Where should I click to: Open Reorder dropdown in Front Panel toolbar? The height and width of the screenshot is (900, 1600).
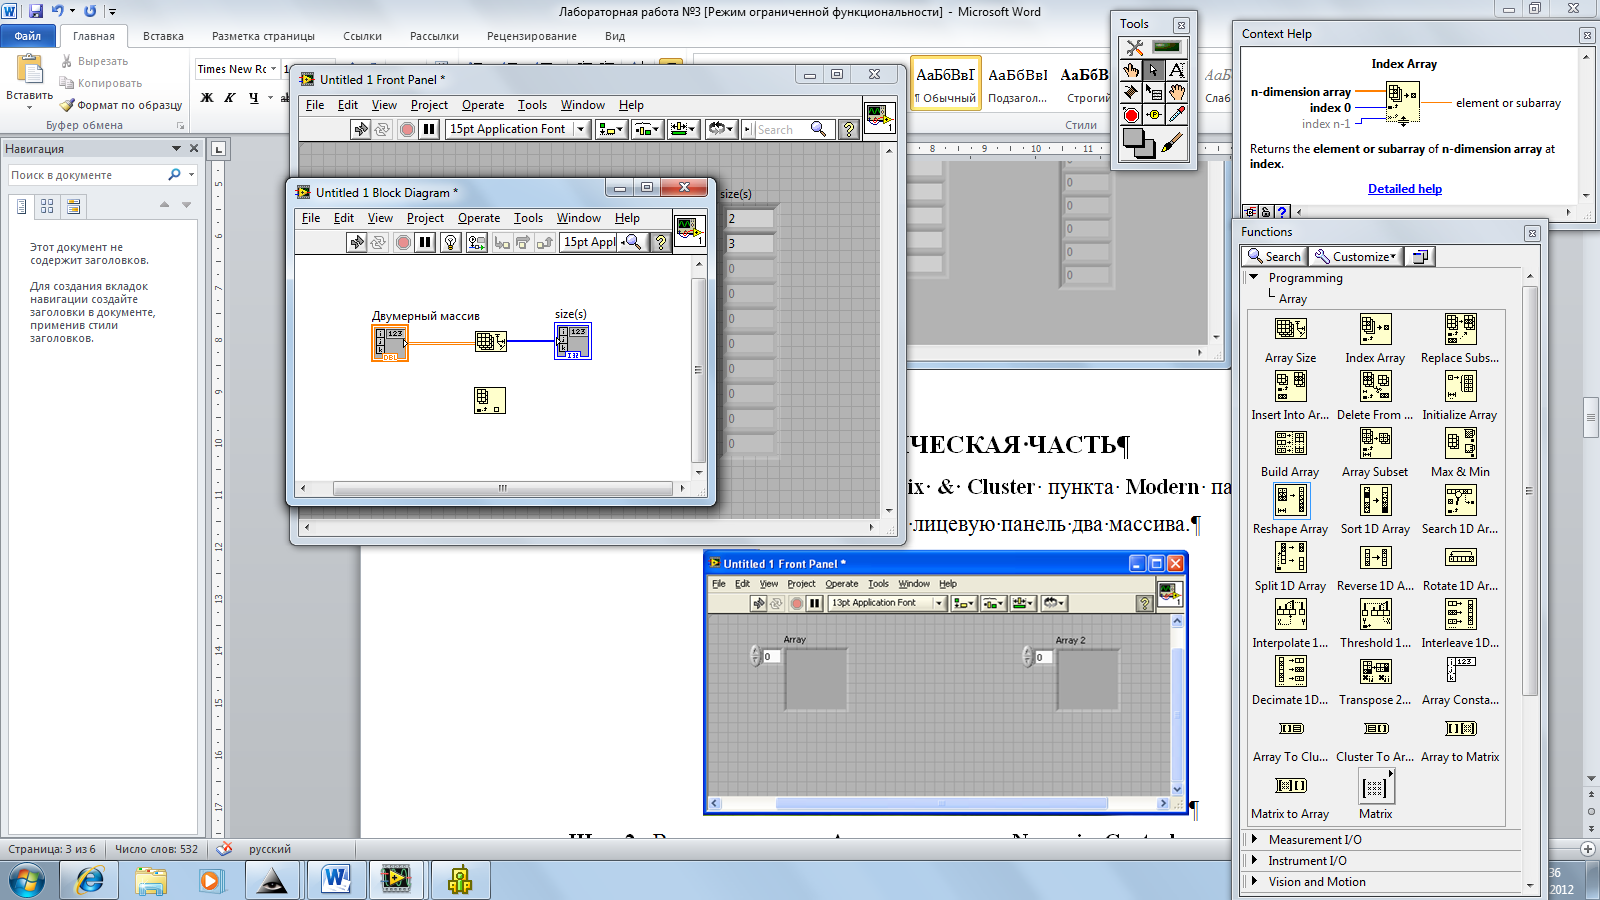(x=720, y=129)
